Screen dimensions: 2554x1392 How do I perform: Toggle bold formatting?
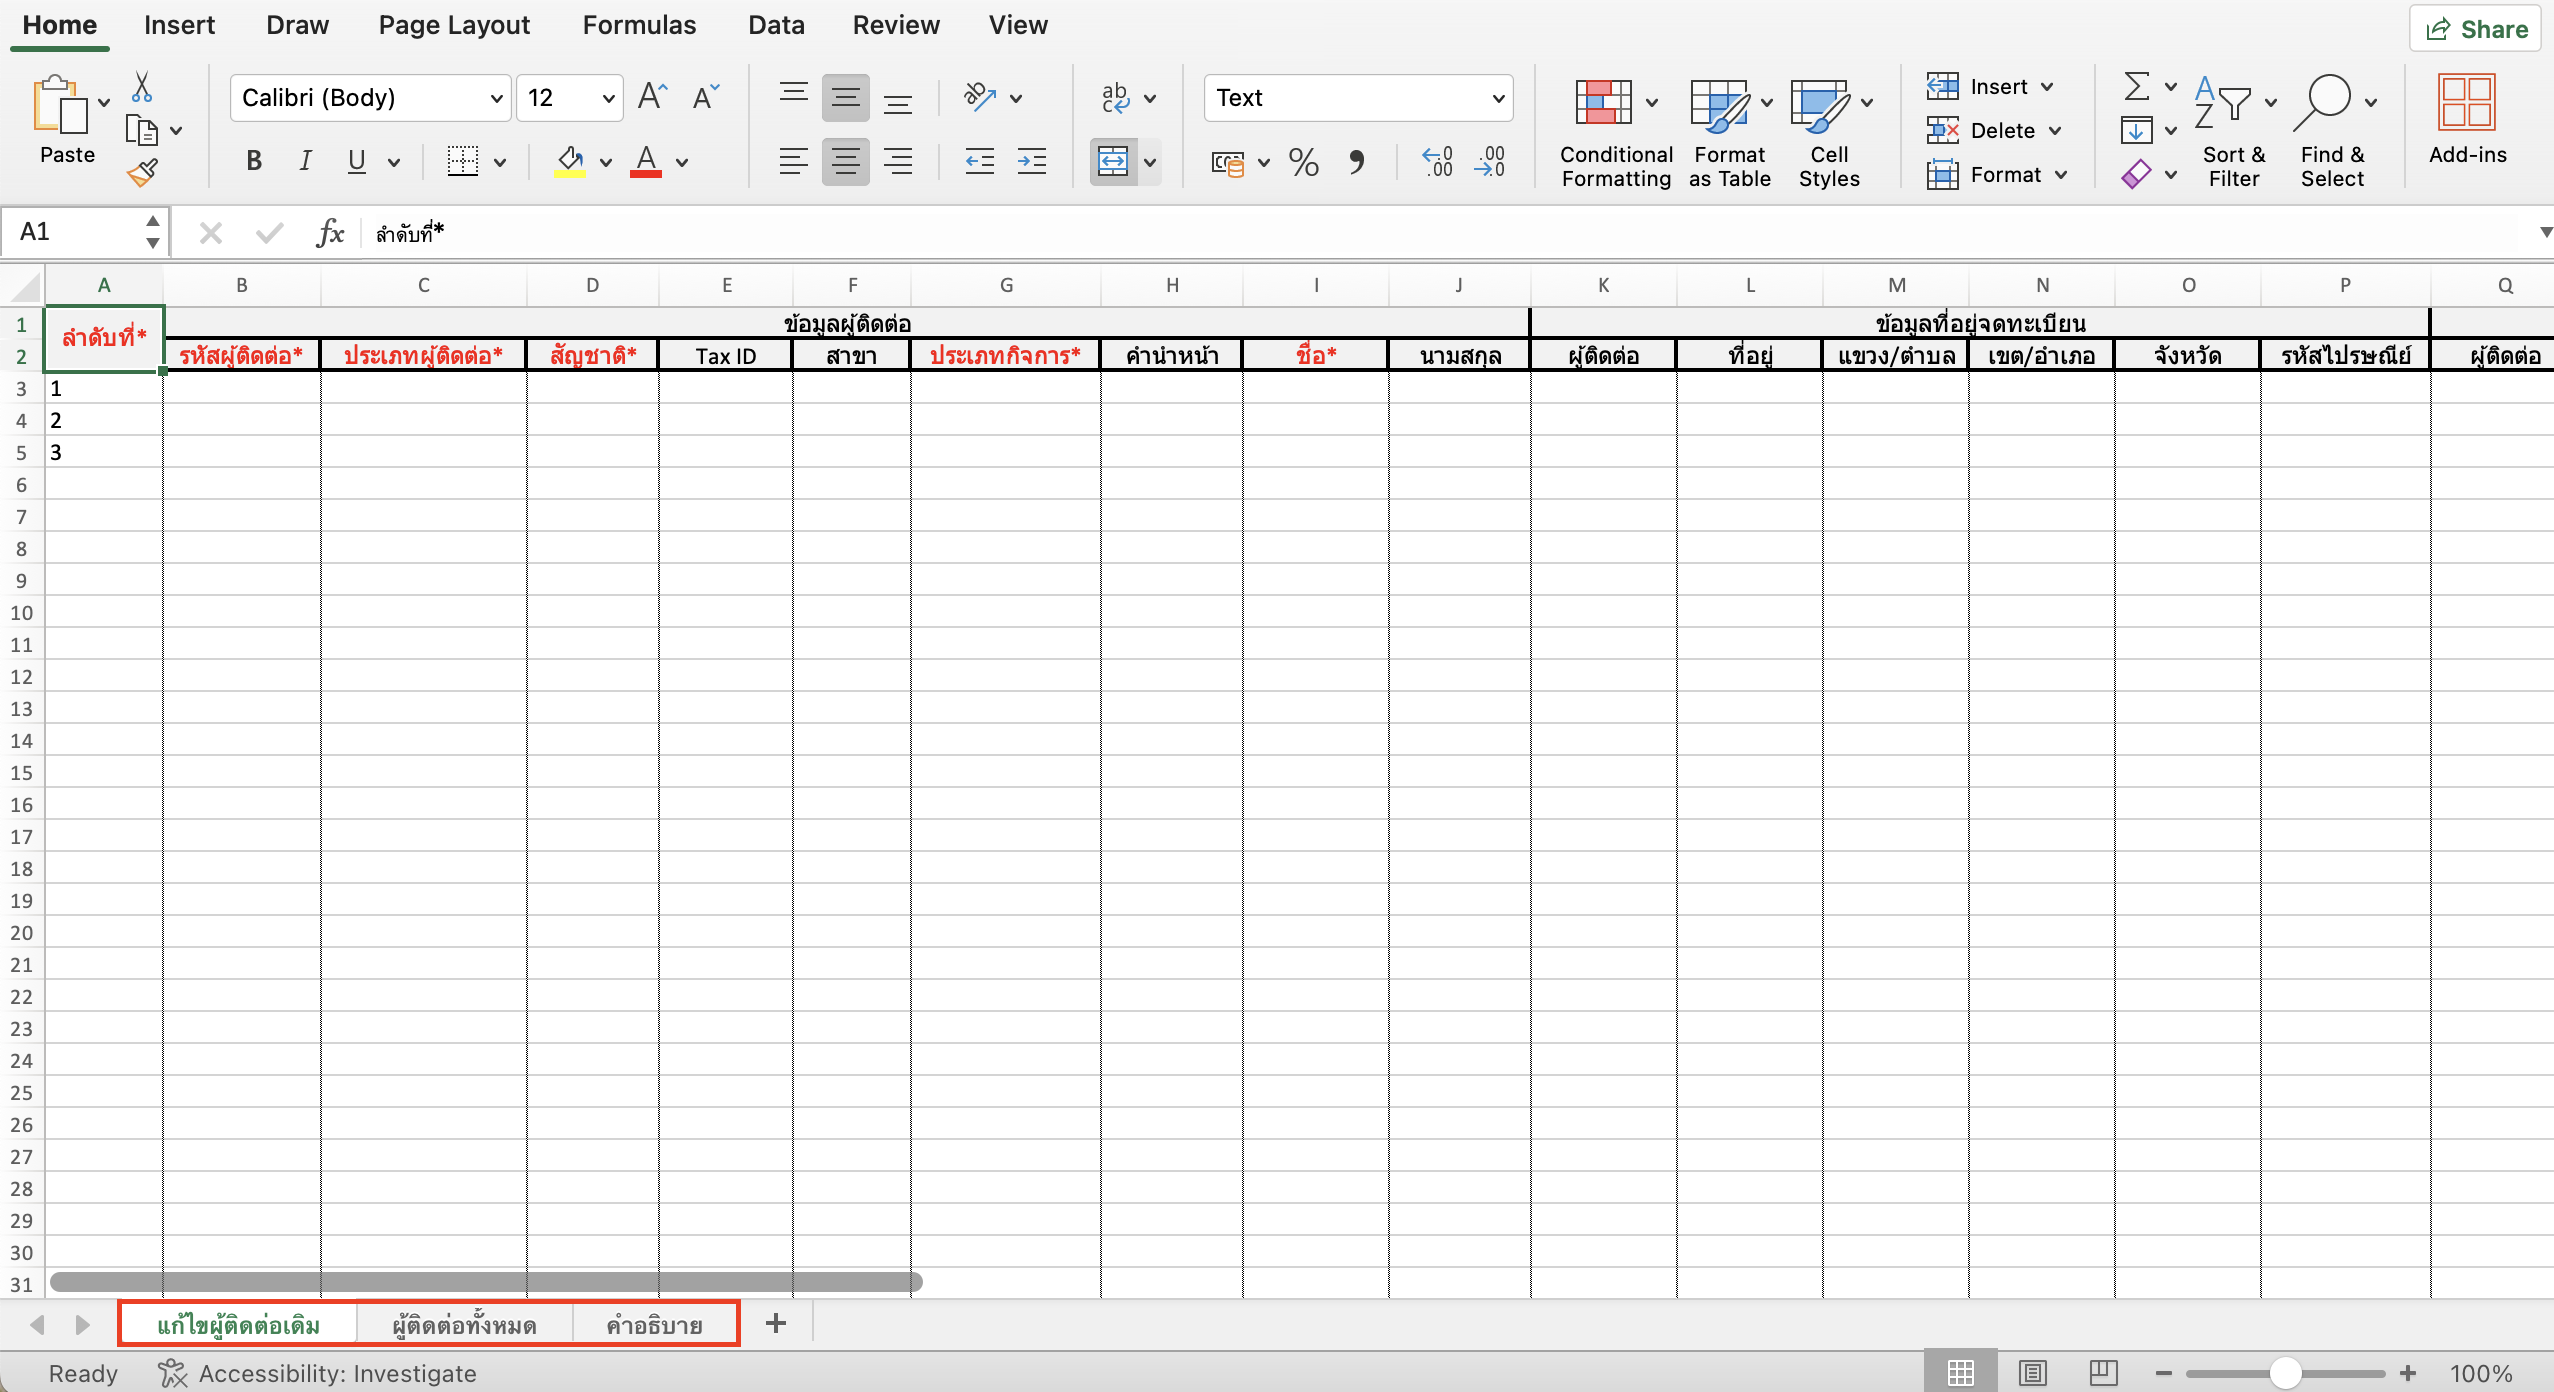pos(252,160)
